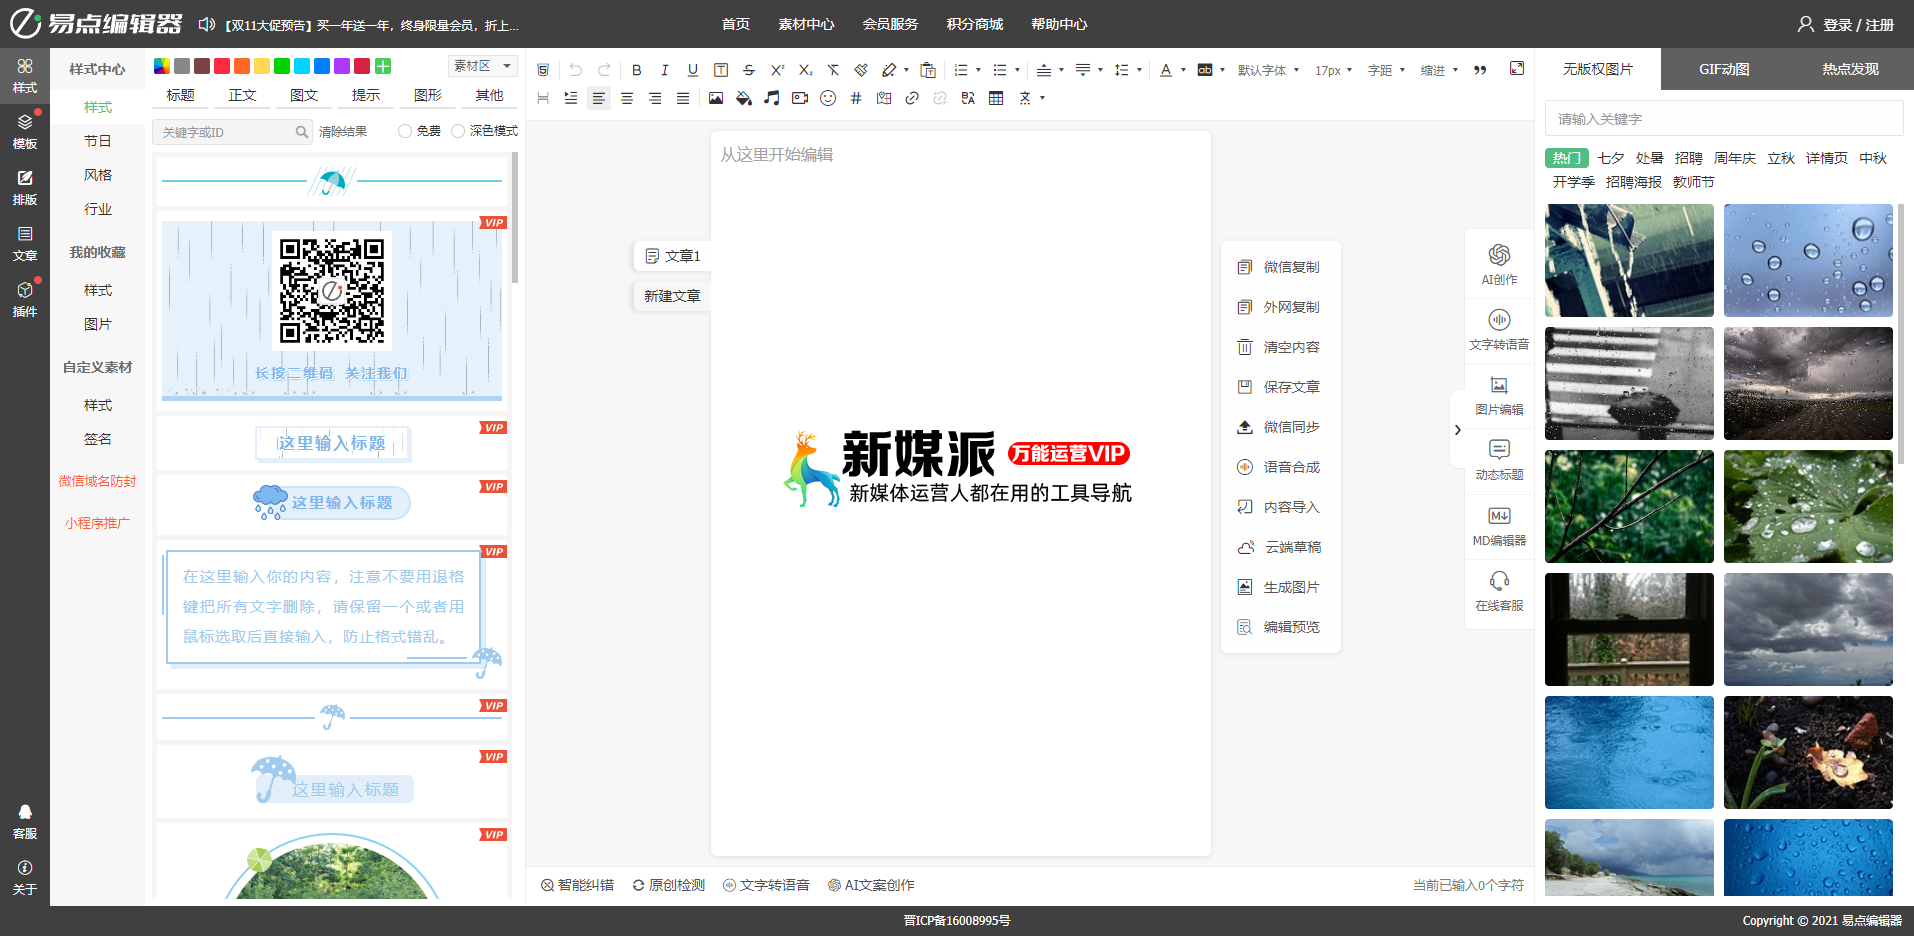Screen dimensions: 1914x936
Task: Click the 请输入关键字 image search field
Action: point(1723,118)
